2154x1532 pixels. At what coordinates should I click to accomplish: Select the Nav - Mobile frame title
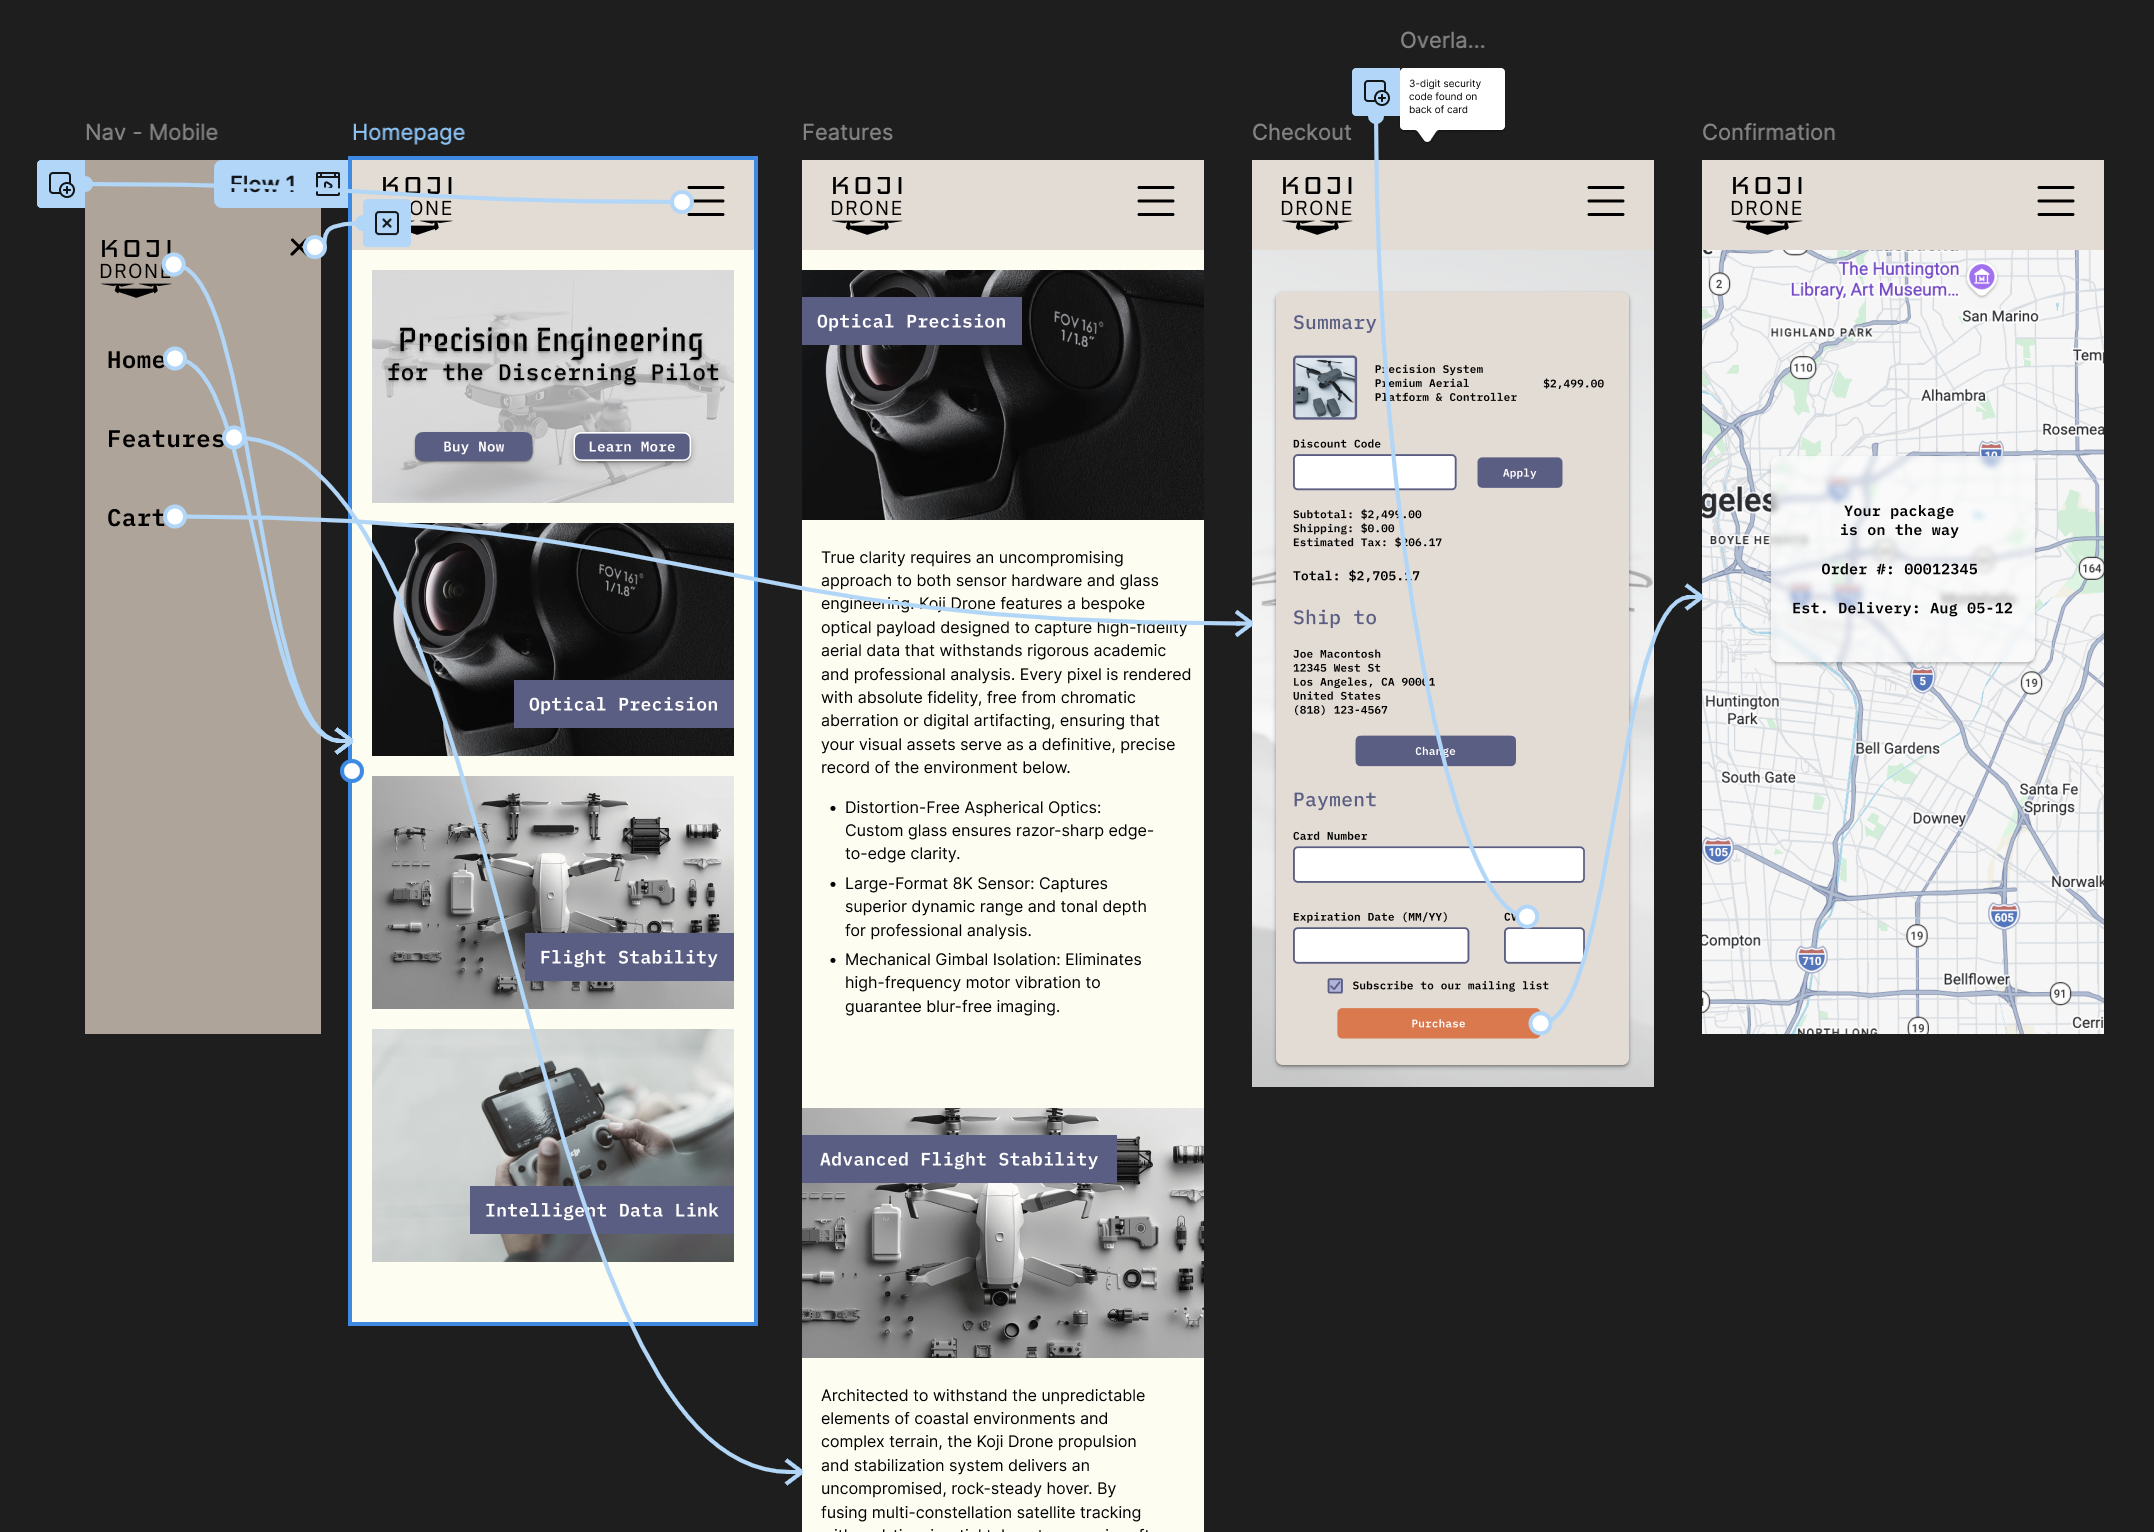[151, 132]
